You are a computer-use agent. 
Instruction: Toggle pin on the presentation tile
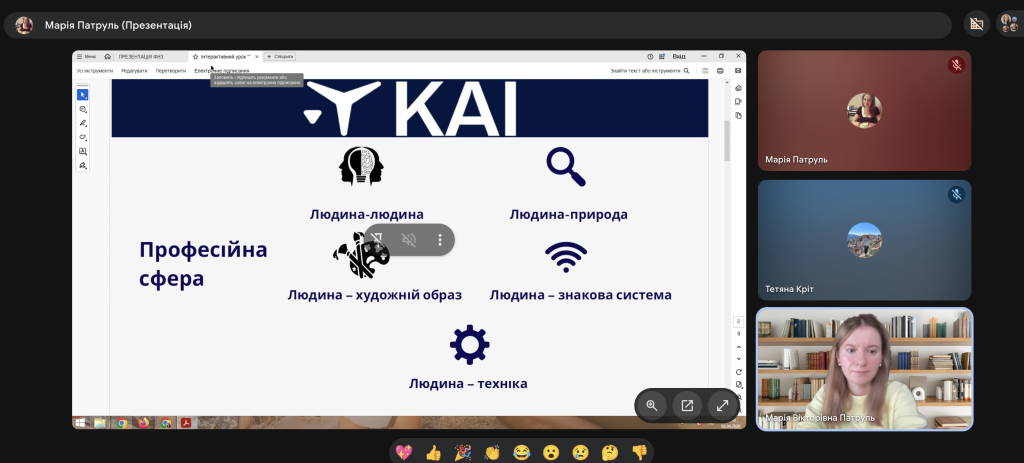click(x=378, y=240)
